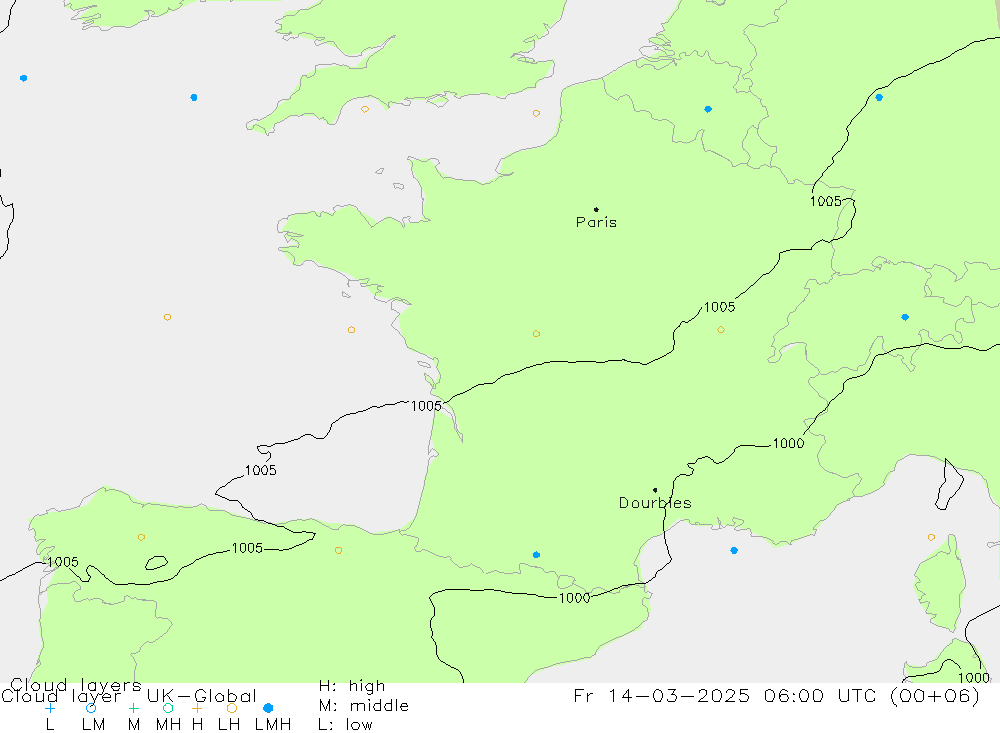Click the LMH cloud marker in Germany

coord(879,98)
